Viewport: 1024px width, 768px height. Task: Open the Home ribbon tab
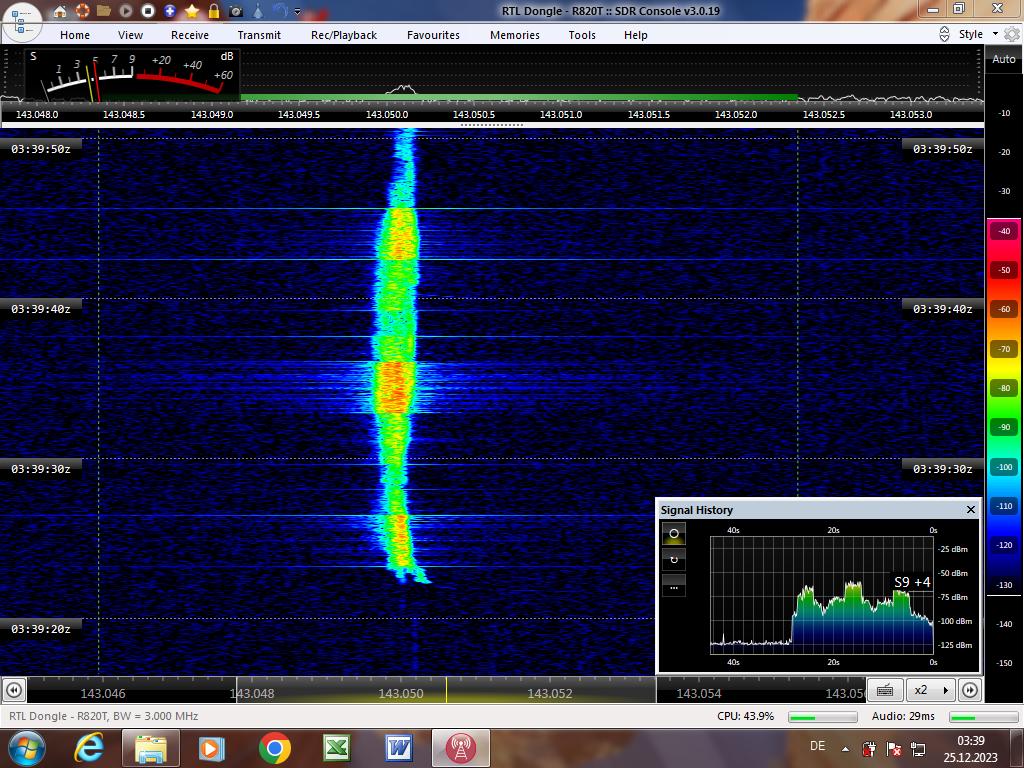pos(74,35)
